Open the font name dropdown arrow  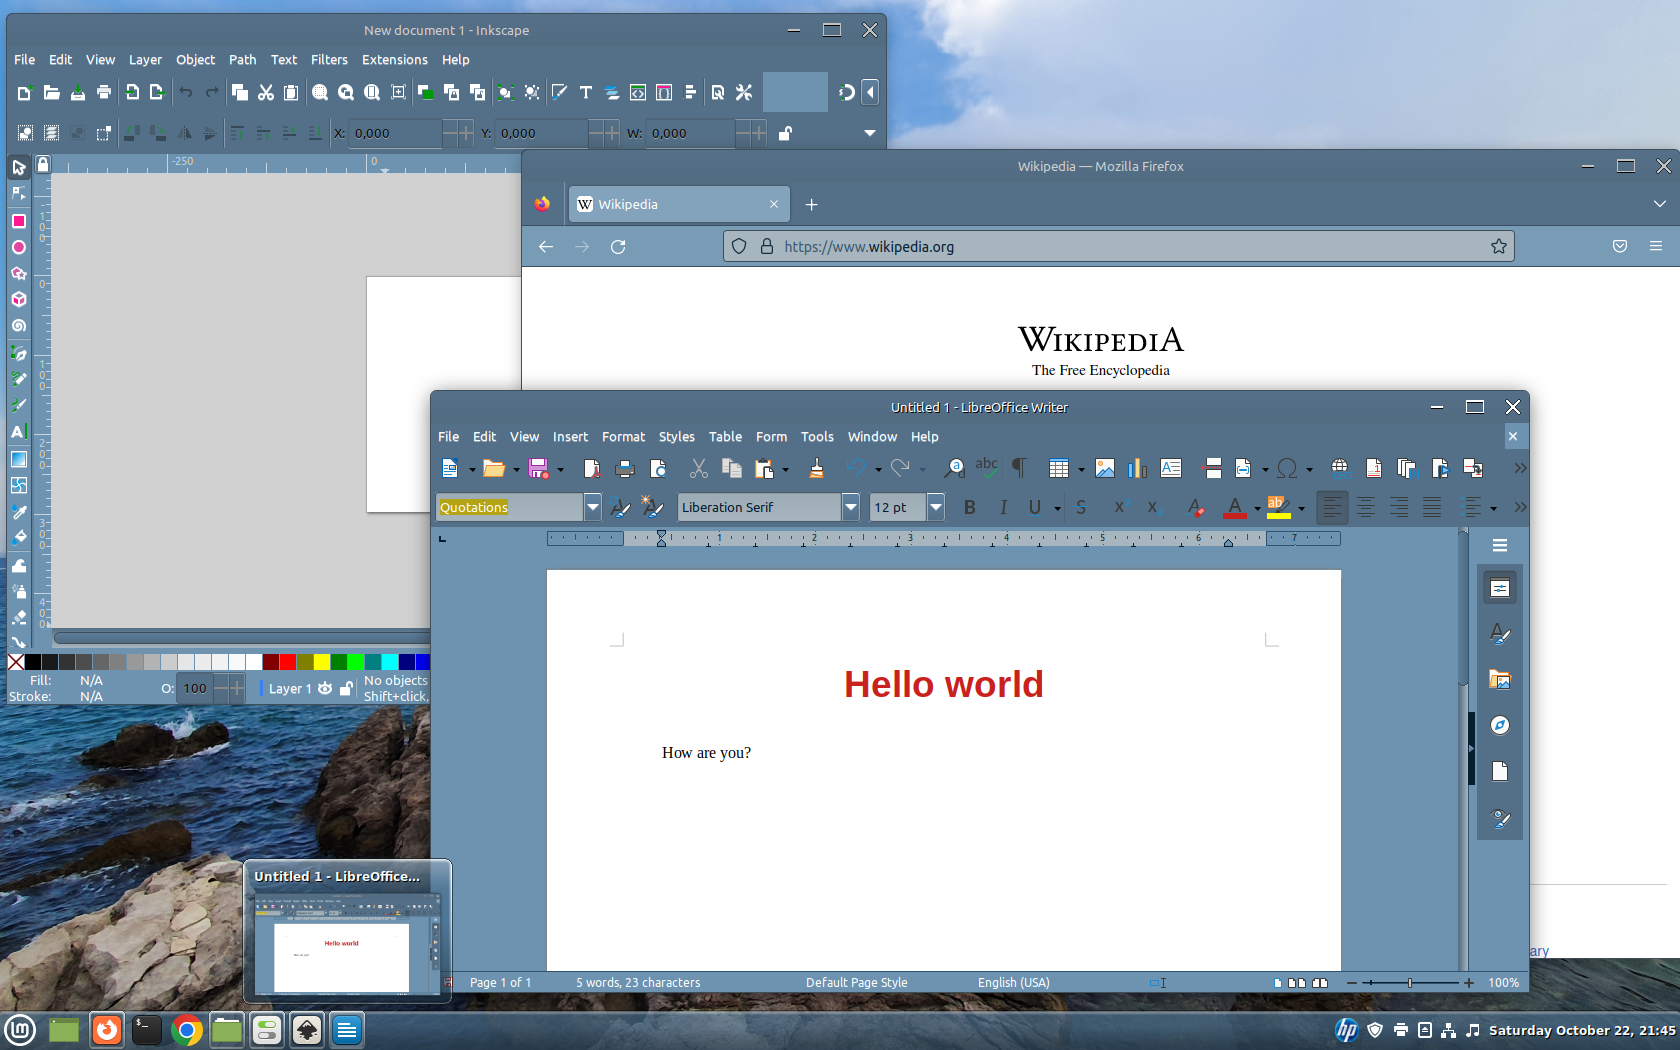point(851,507)
